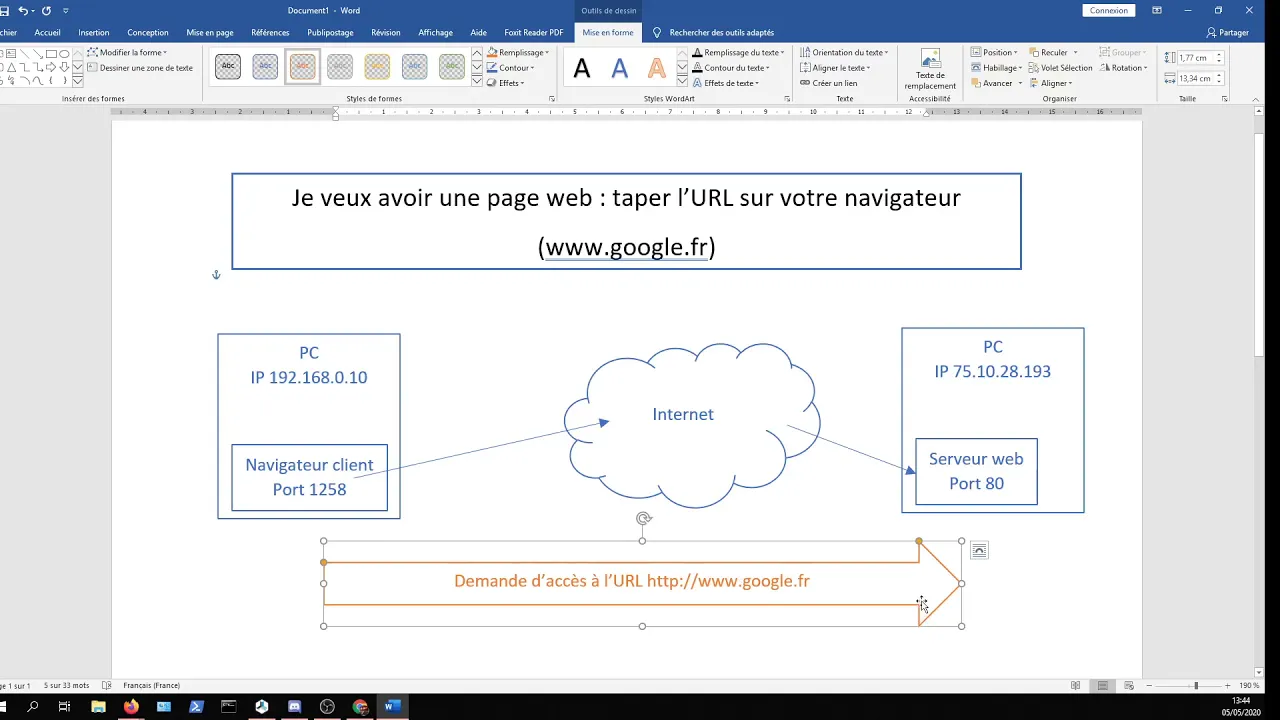This screenshot has height=720, width=1280.
Task: Open Aligner le texte dropdown
Action: pos(836,68)
